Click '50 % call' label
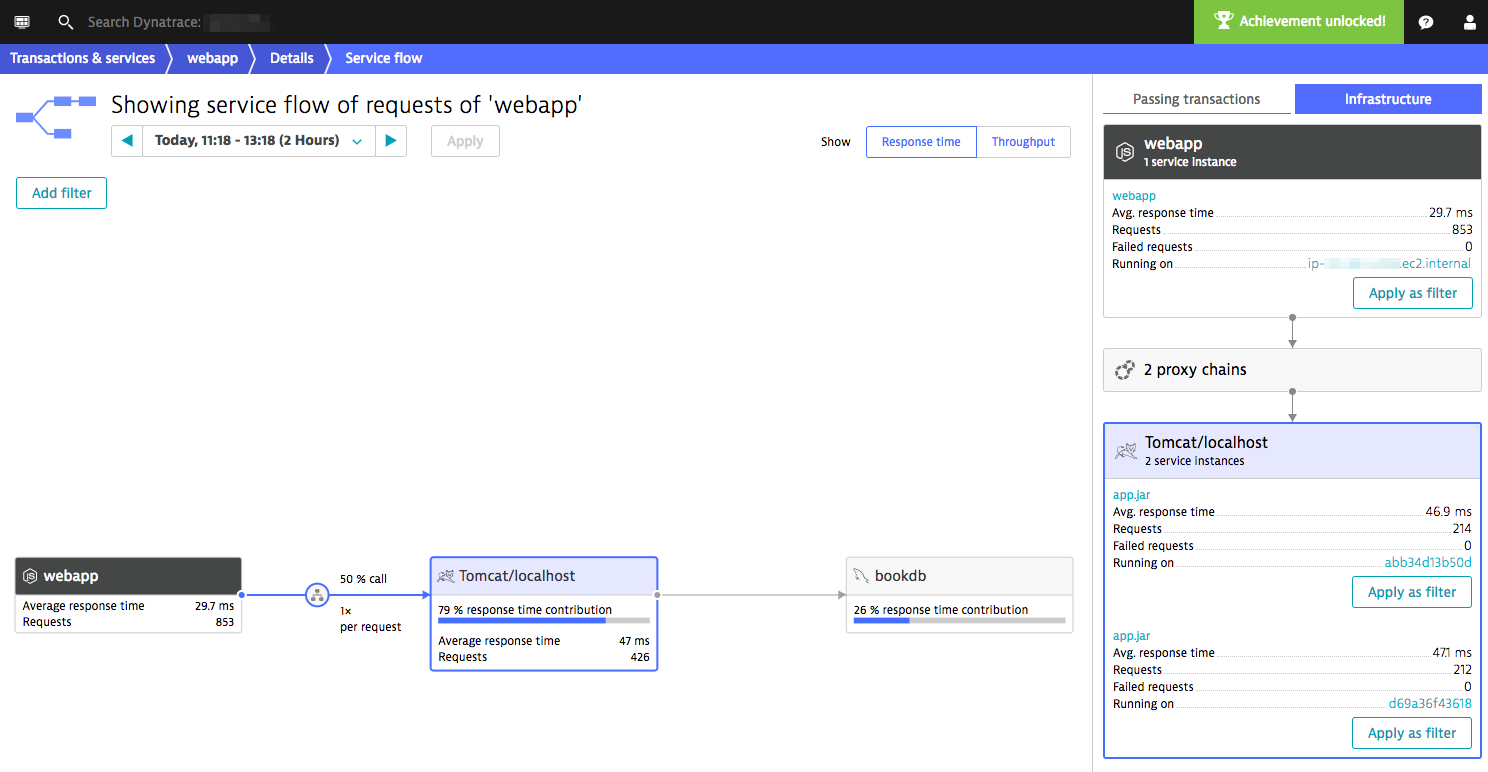Image resolution: width=1488 pixels, height=772 pixels. (x=364, y=579)
